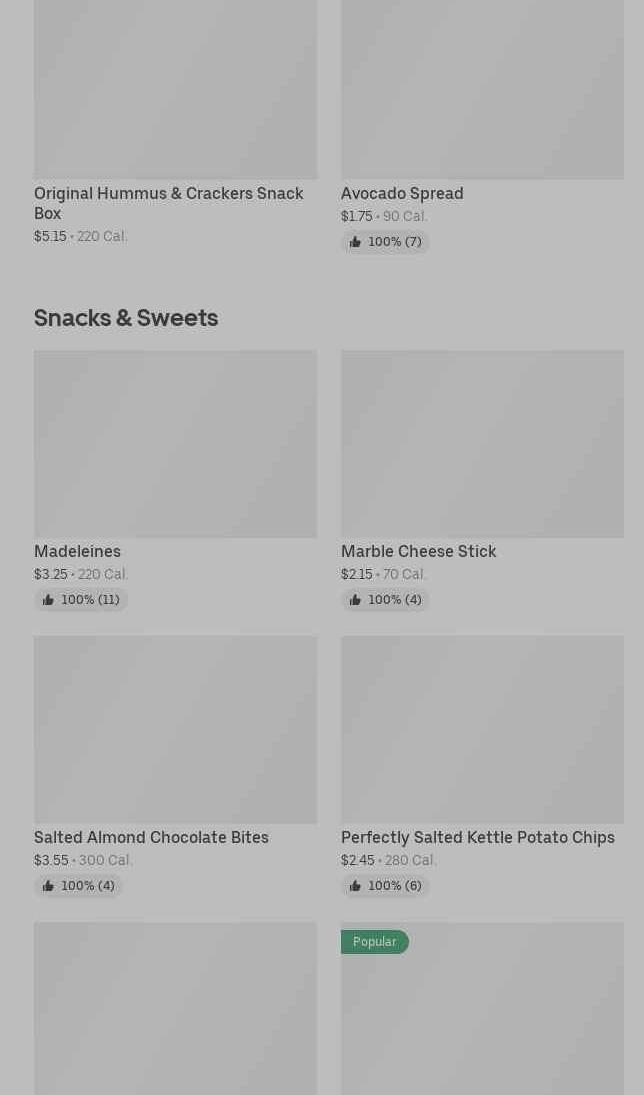Image resolution: width=644 pixels, height=1095 pixels.
Task: Click Avocado Spread 100% (7) rating badge
Action: click(386, 242)
